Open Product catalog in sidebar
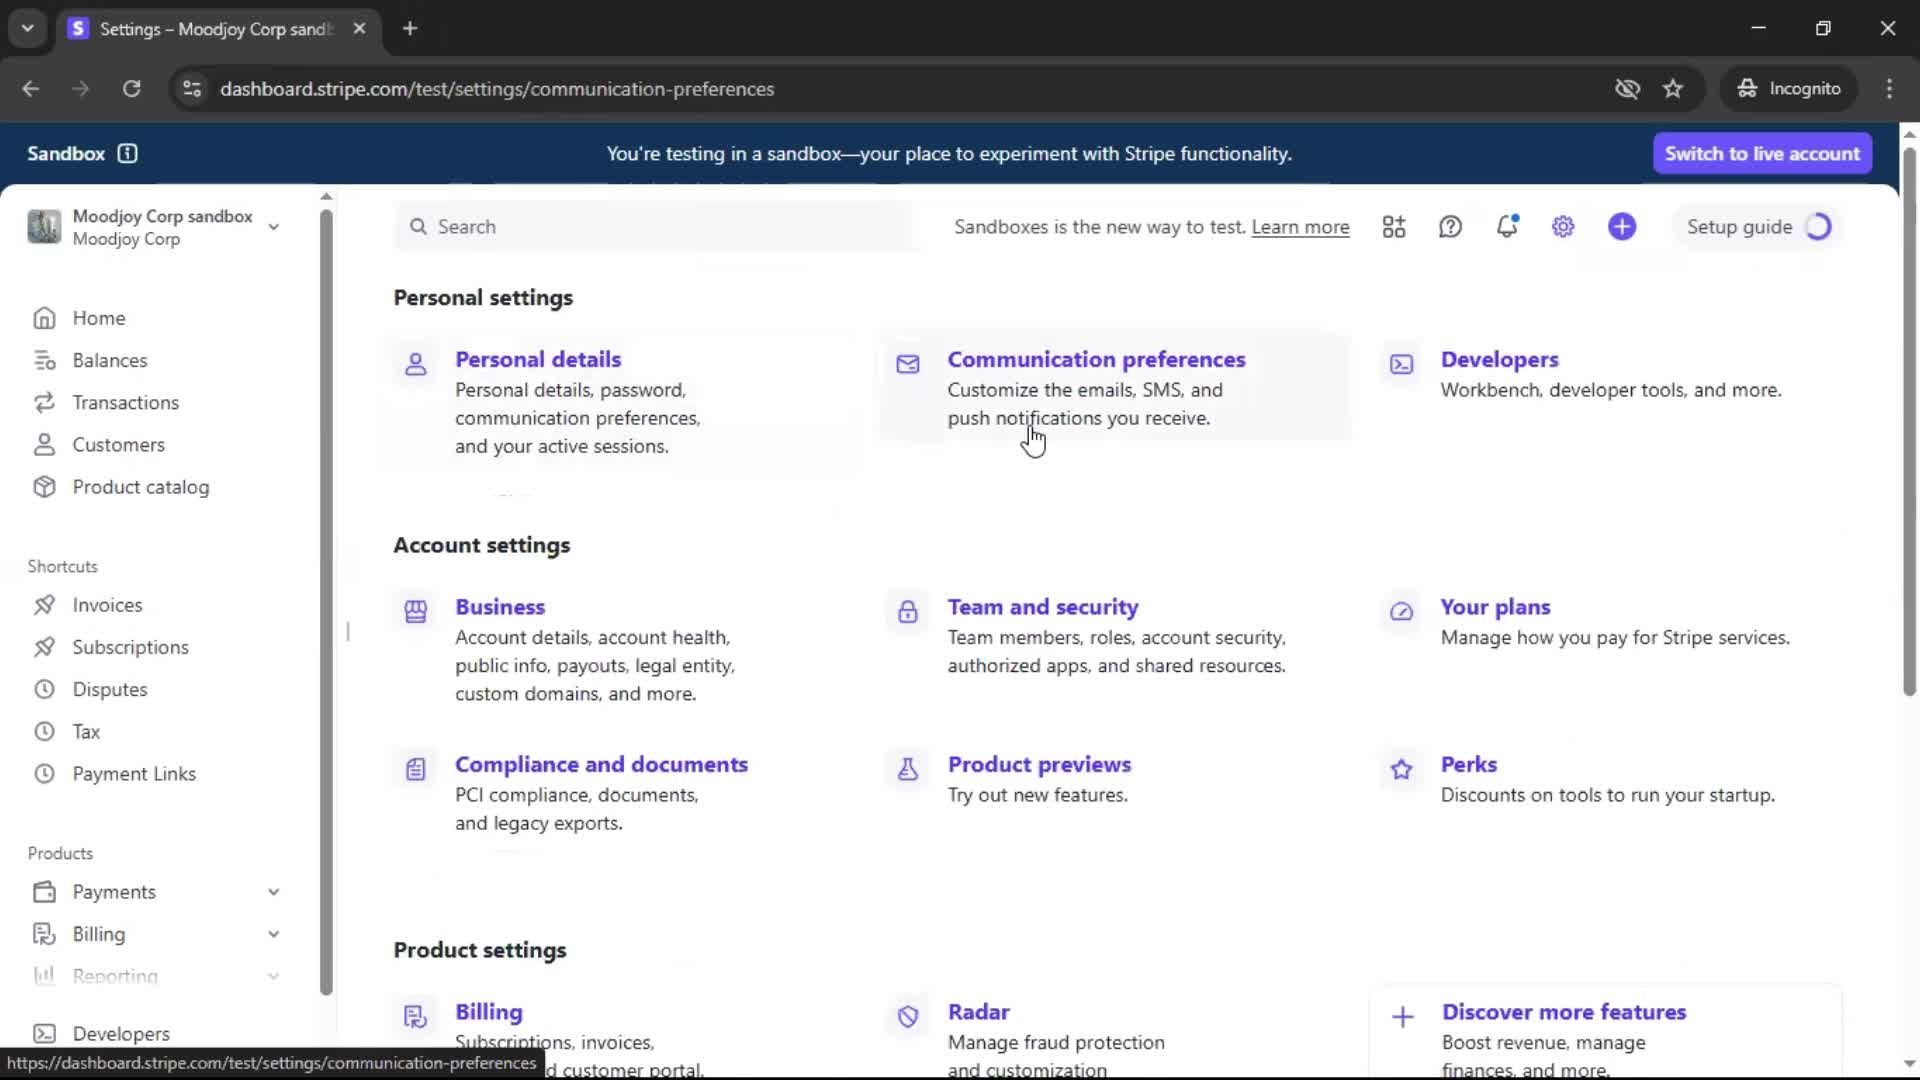Screen dimensions: 1920x1080 140,487
